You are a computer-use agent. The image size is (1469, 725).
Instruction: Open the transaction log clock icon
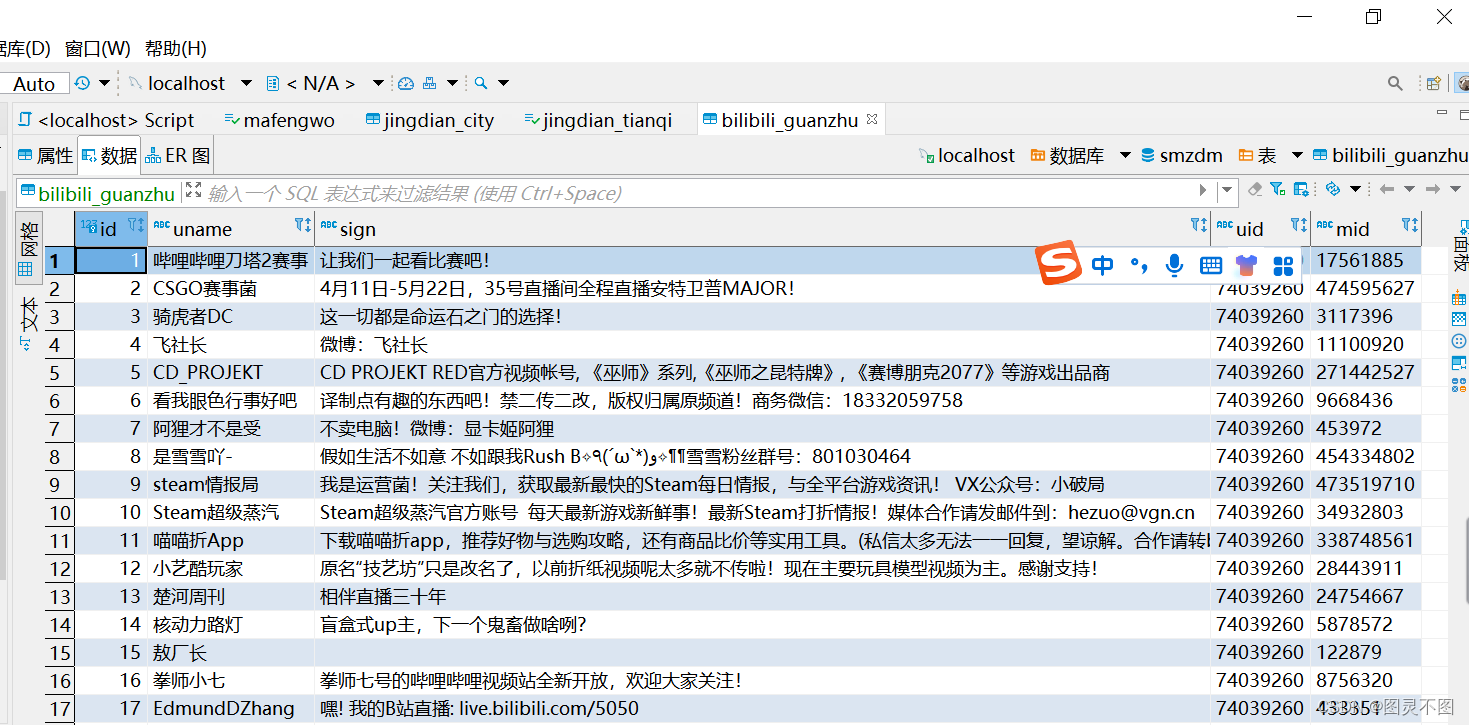click(82, 83)
